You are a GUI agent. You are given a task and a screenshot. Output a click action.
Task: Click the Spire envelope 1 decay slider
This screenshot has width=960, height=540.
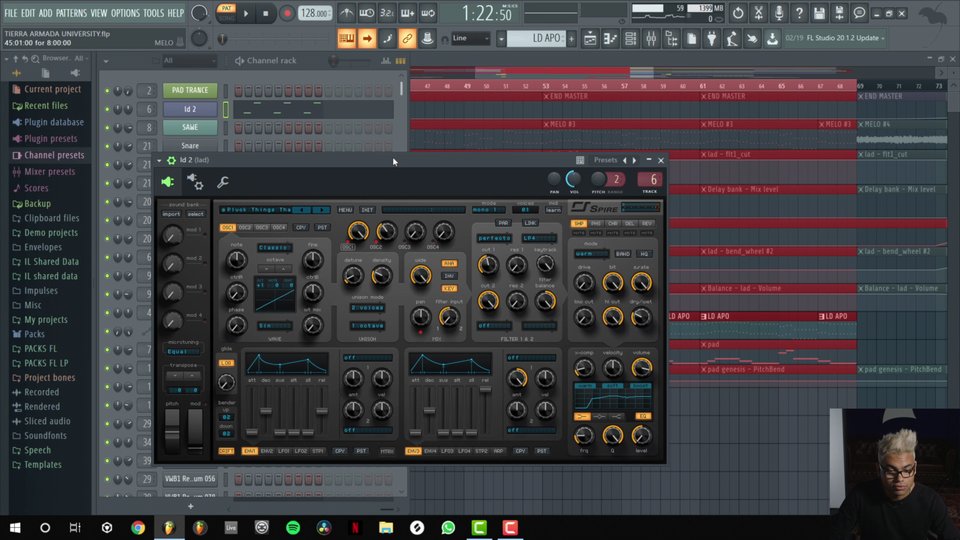tap(266, 411)
